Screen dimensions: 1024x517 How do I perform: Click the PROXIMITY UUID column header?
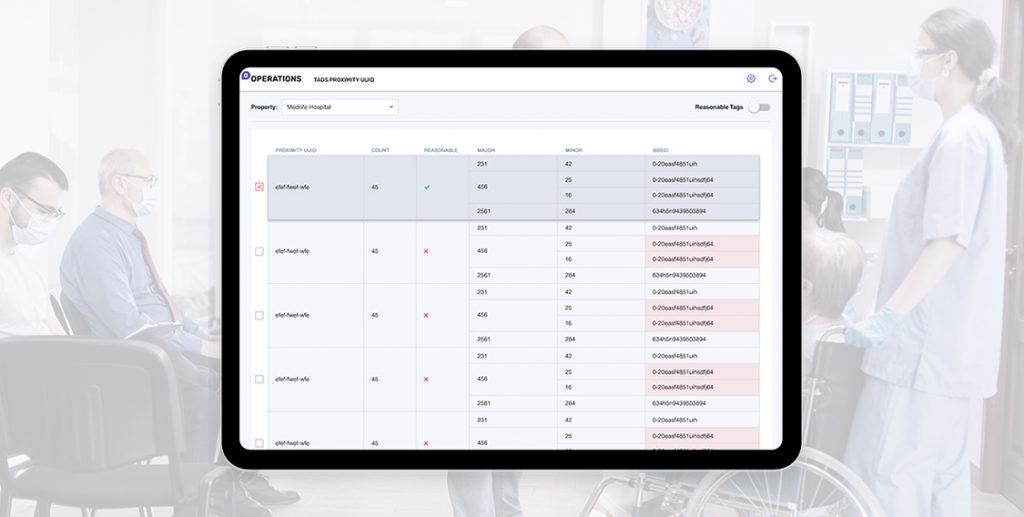click(x=296, y=150)
